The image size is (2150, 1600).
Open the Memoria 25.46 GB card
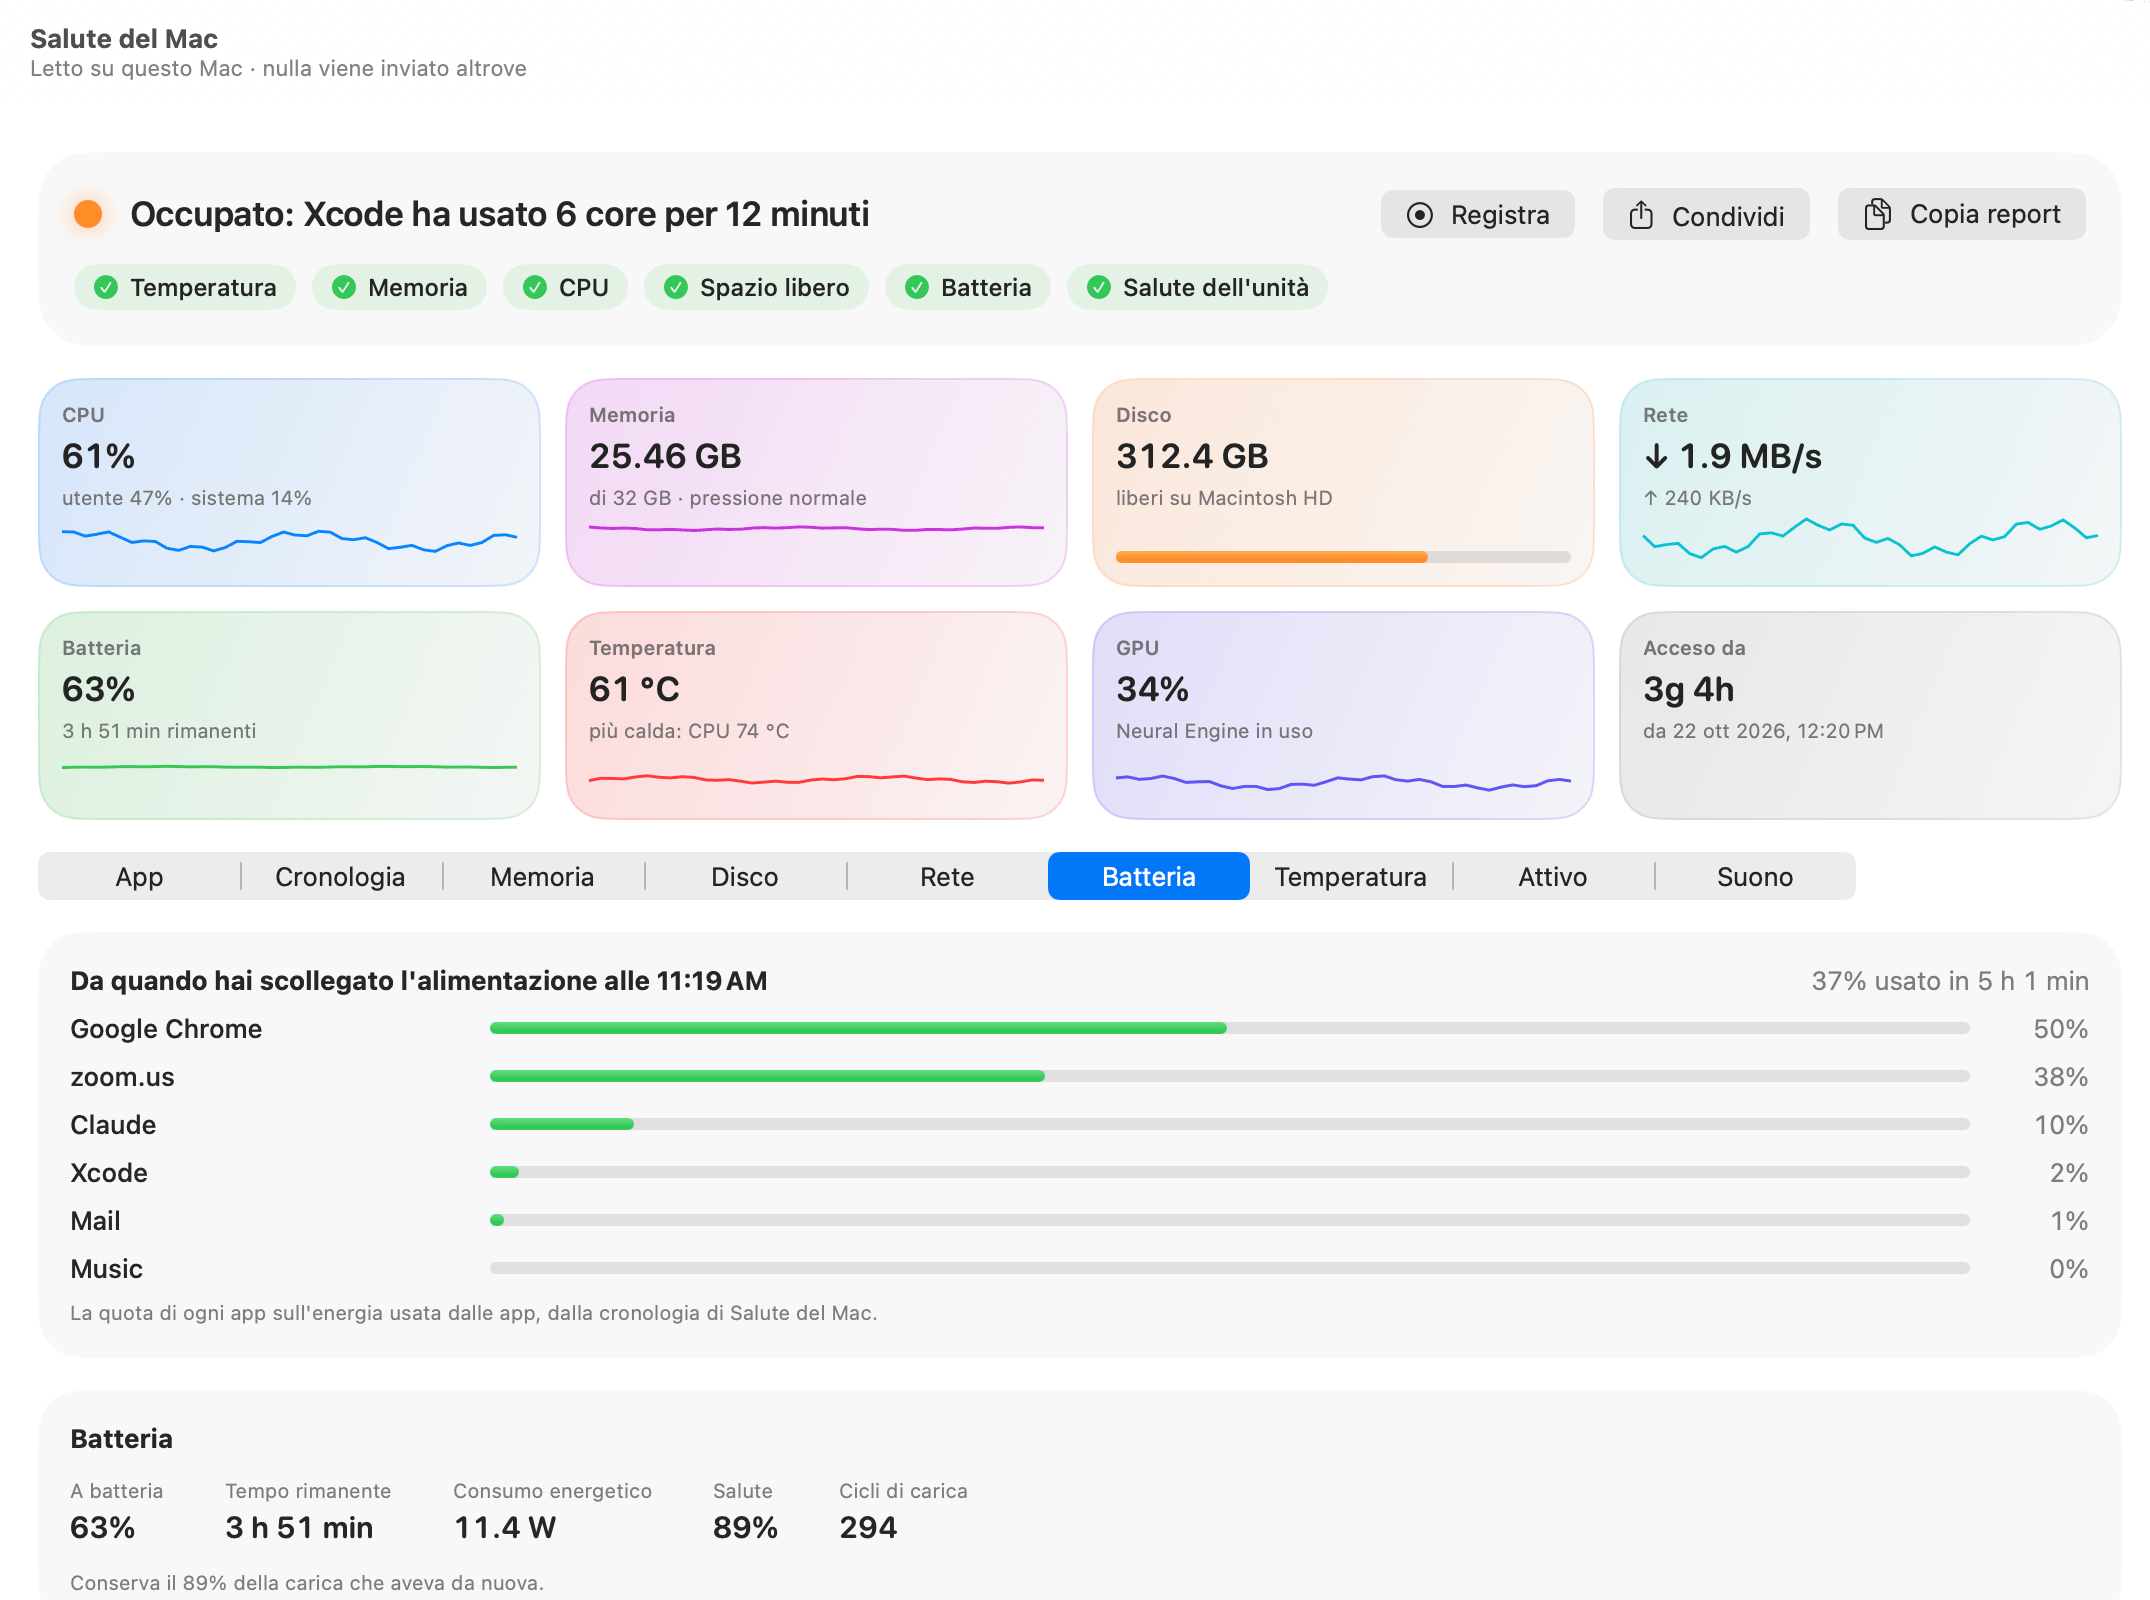pyautogui.click(x=816, y=482)
